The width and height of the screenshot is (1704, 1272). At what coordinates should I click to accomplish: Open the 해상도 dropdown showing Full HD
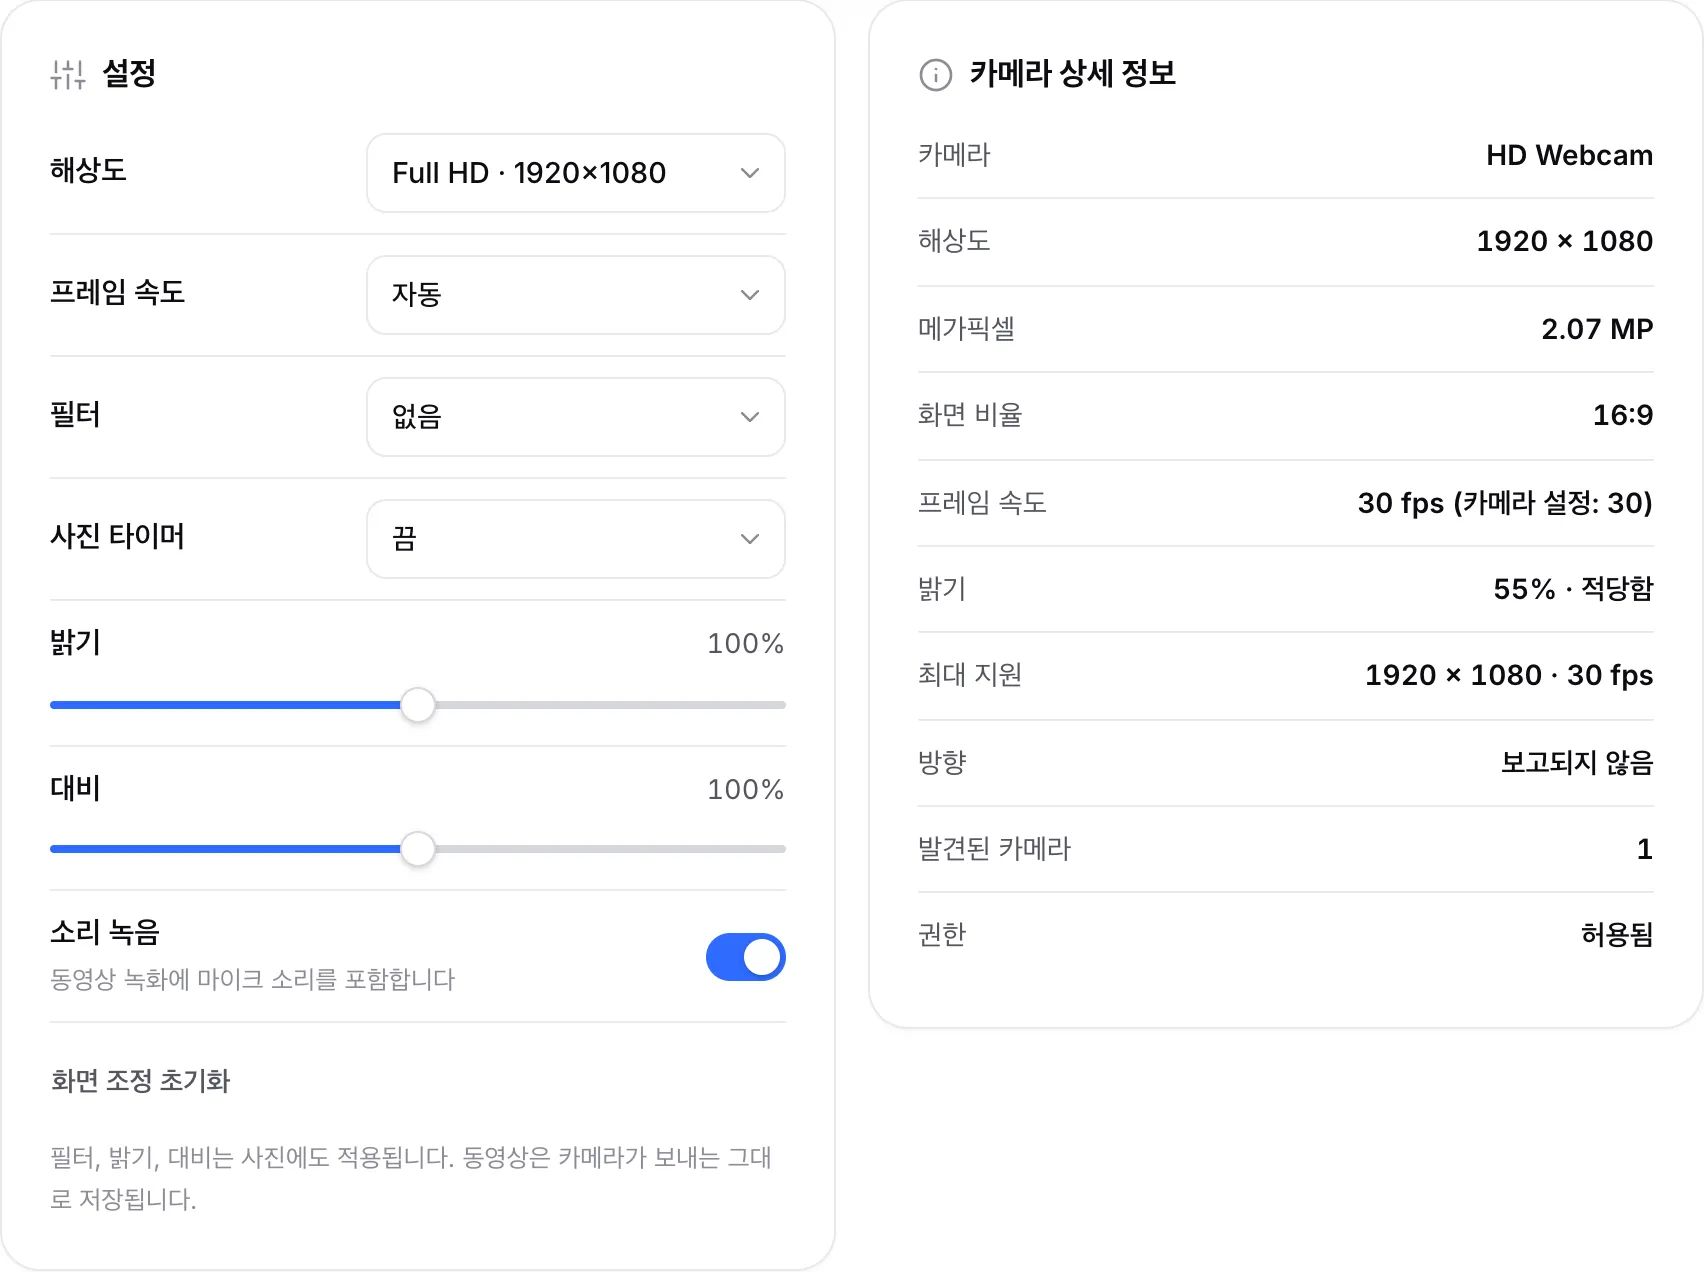click(x=576, y=173)
